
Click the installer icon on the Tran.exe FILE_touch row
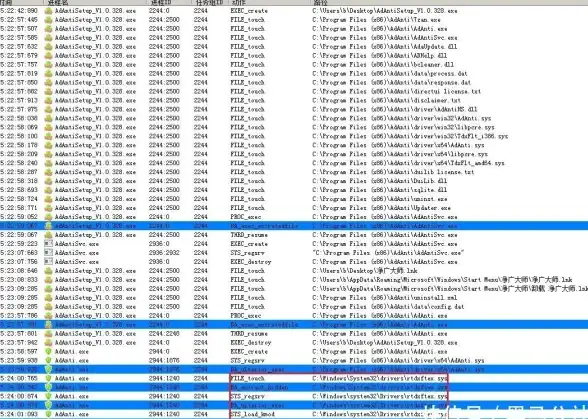tap(48, 20)
